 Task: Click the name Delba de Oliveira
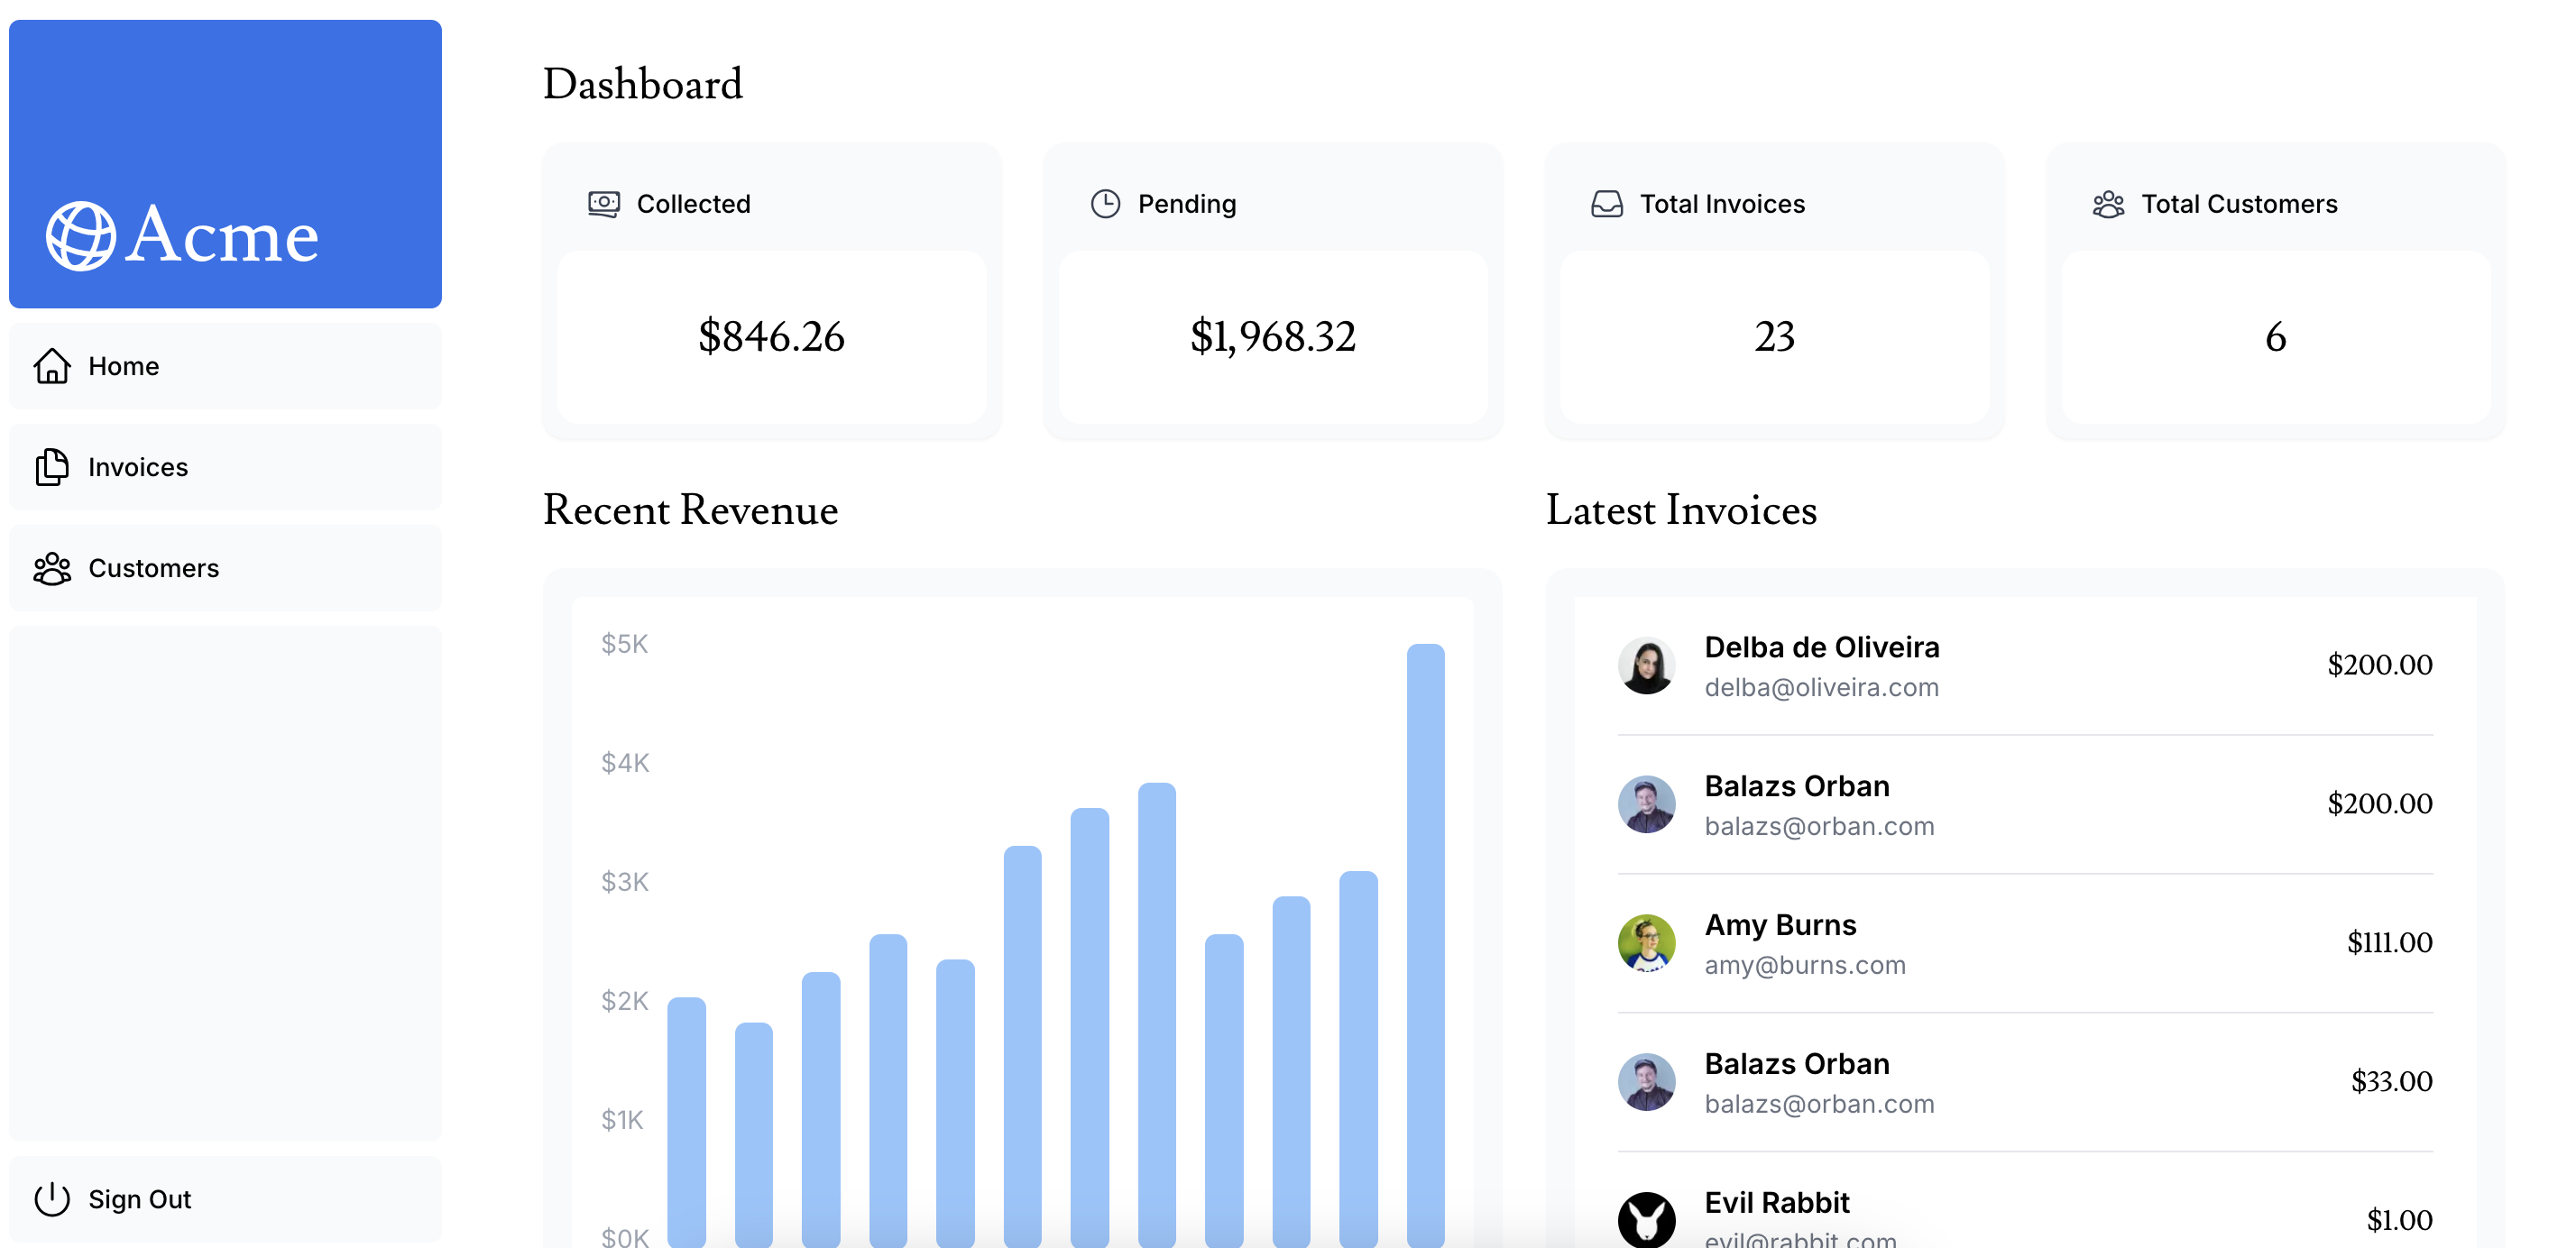click(1822, 647)
